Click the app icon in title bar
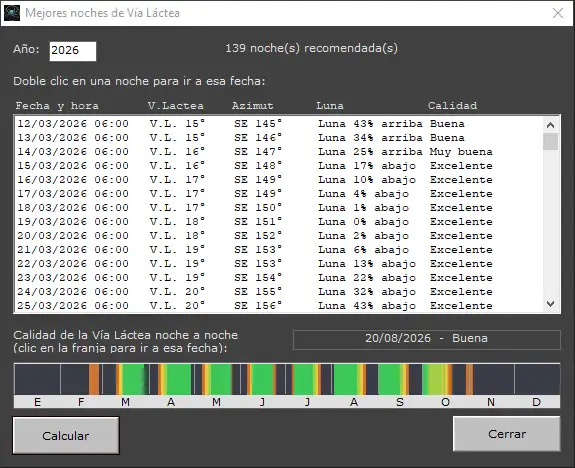The width and height of the screenshot is (575, 468). [11, 13]
